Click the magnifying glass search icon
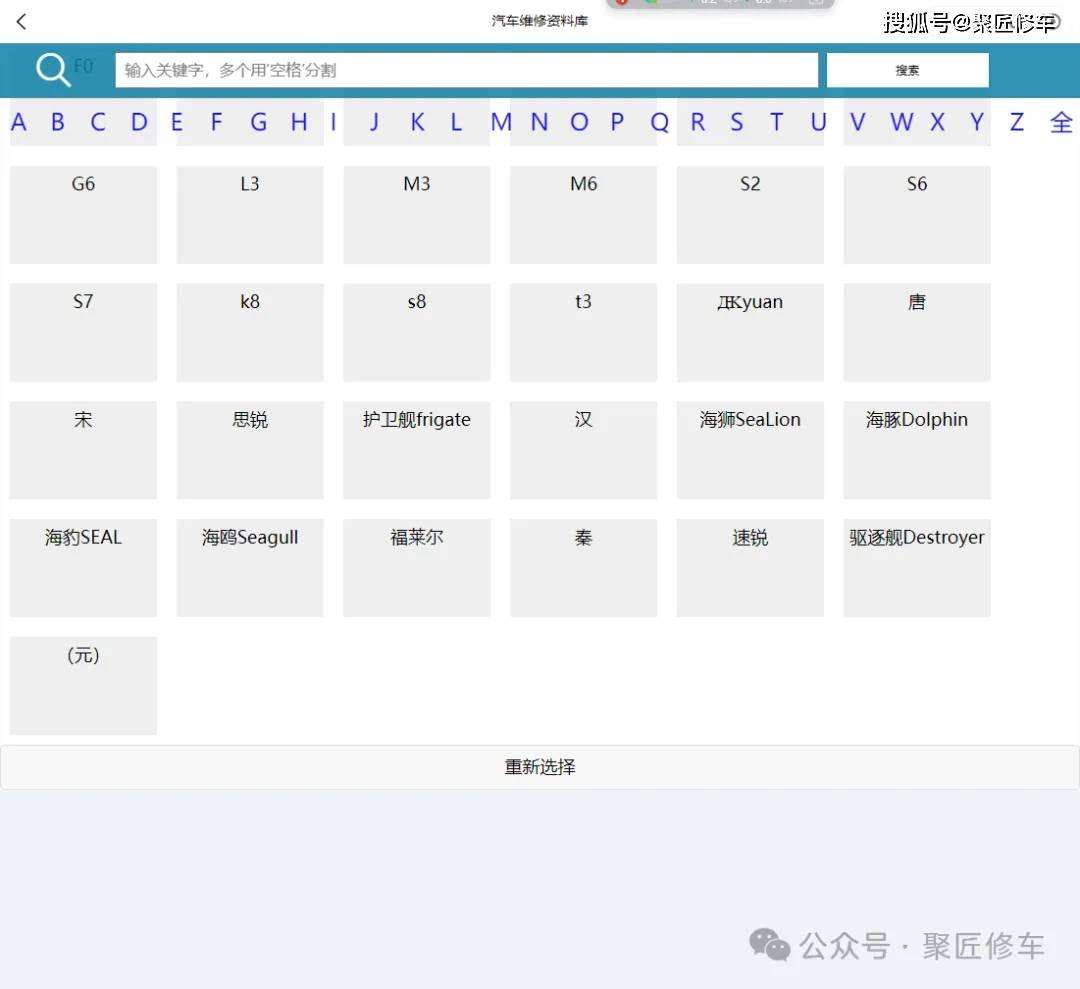 point(54,70)
